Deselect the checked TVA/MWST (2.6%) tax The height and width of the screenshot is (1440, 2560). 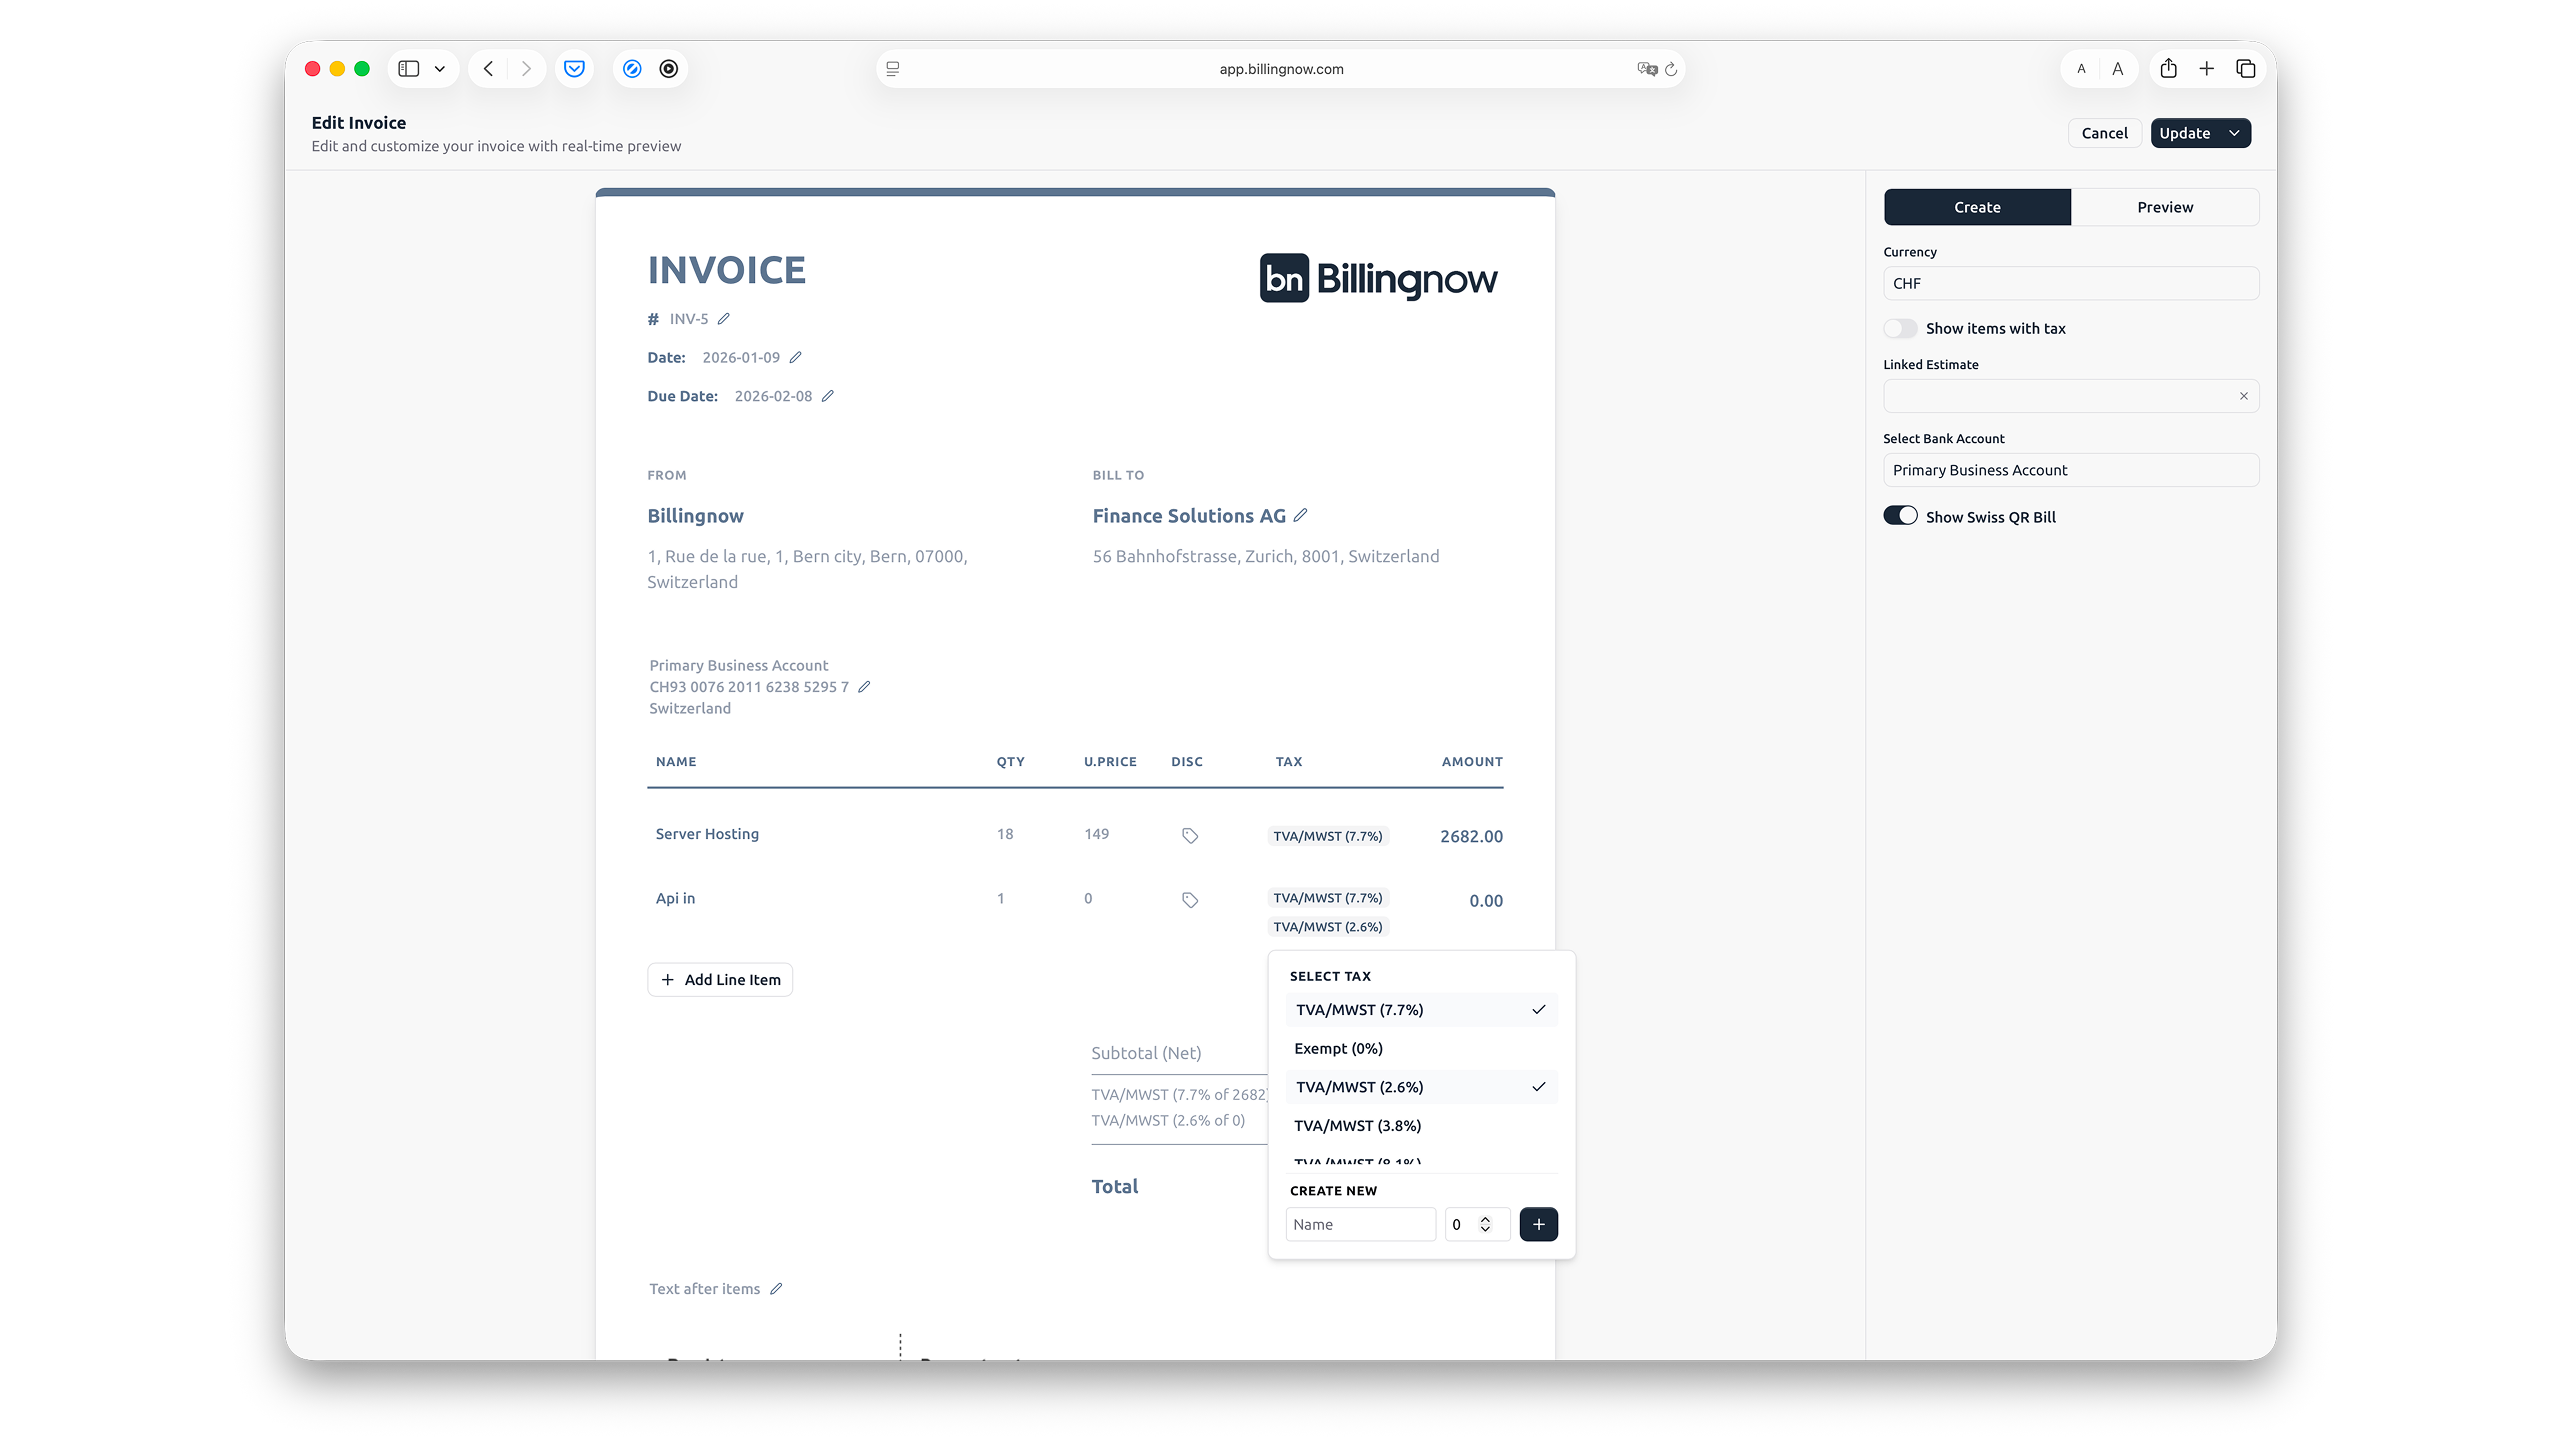pos(1420,1087)
